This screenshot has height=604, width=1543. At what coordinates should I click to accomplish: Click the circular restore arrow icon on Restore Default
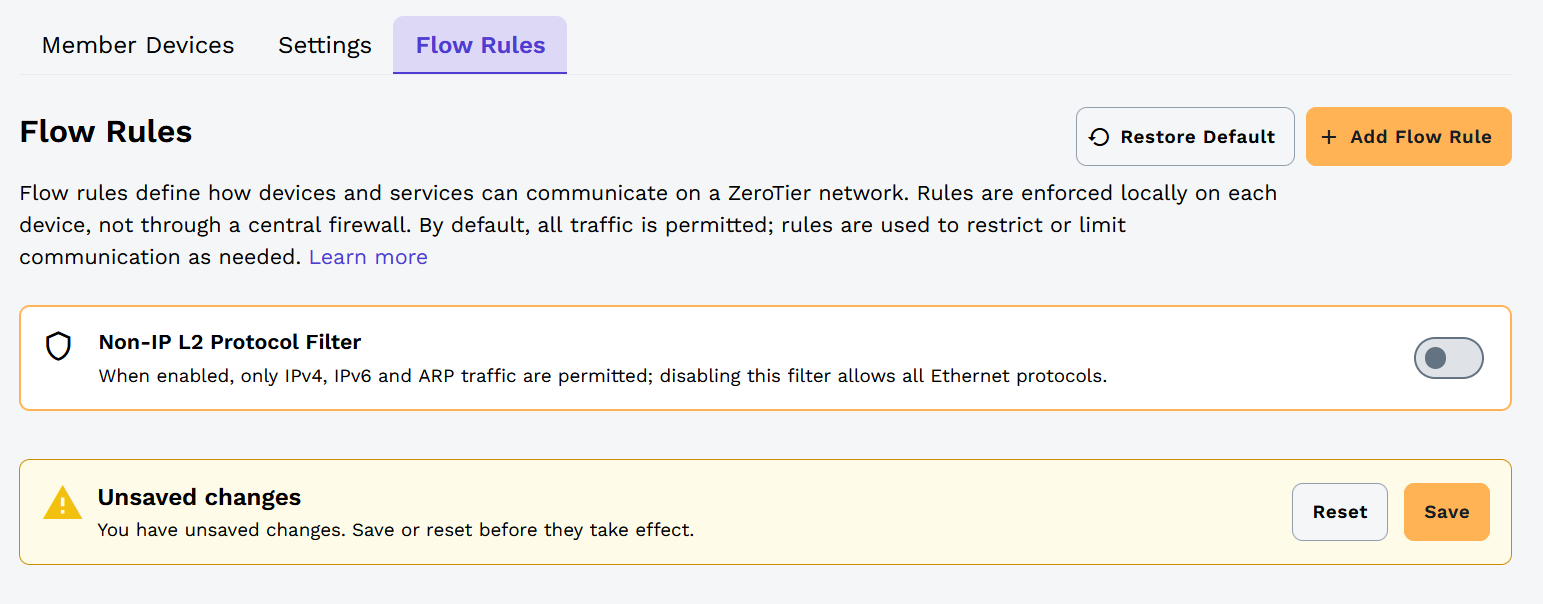pyautogui.click(x=1101, y=136)
